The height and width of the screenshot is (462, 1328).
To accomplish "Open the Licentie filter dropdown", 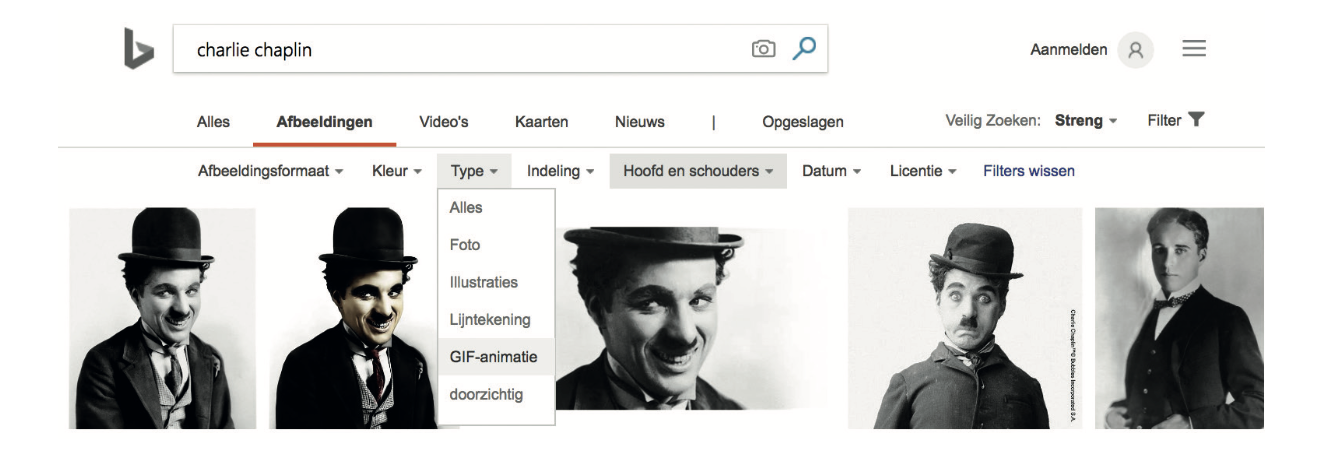I will 923,171.
